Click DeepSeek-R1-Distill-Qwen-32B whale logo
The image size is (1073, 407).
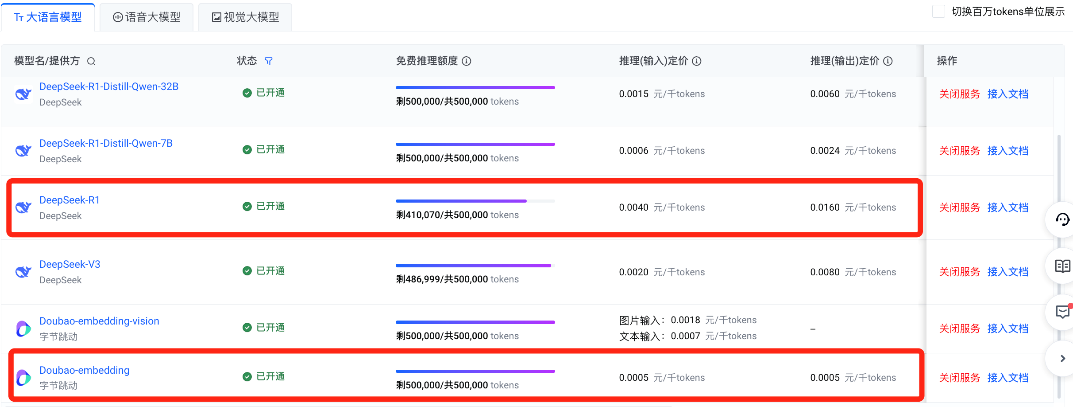(24, 94)
